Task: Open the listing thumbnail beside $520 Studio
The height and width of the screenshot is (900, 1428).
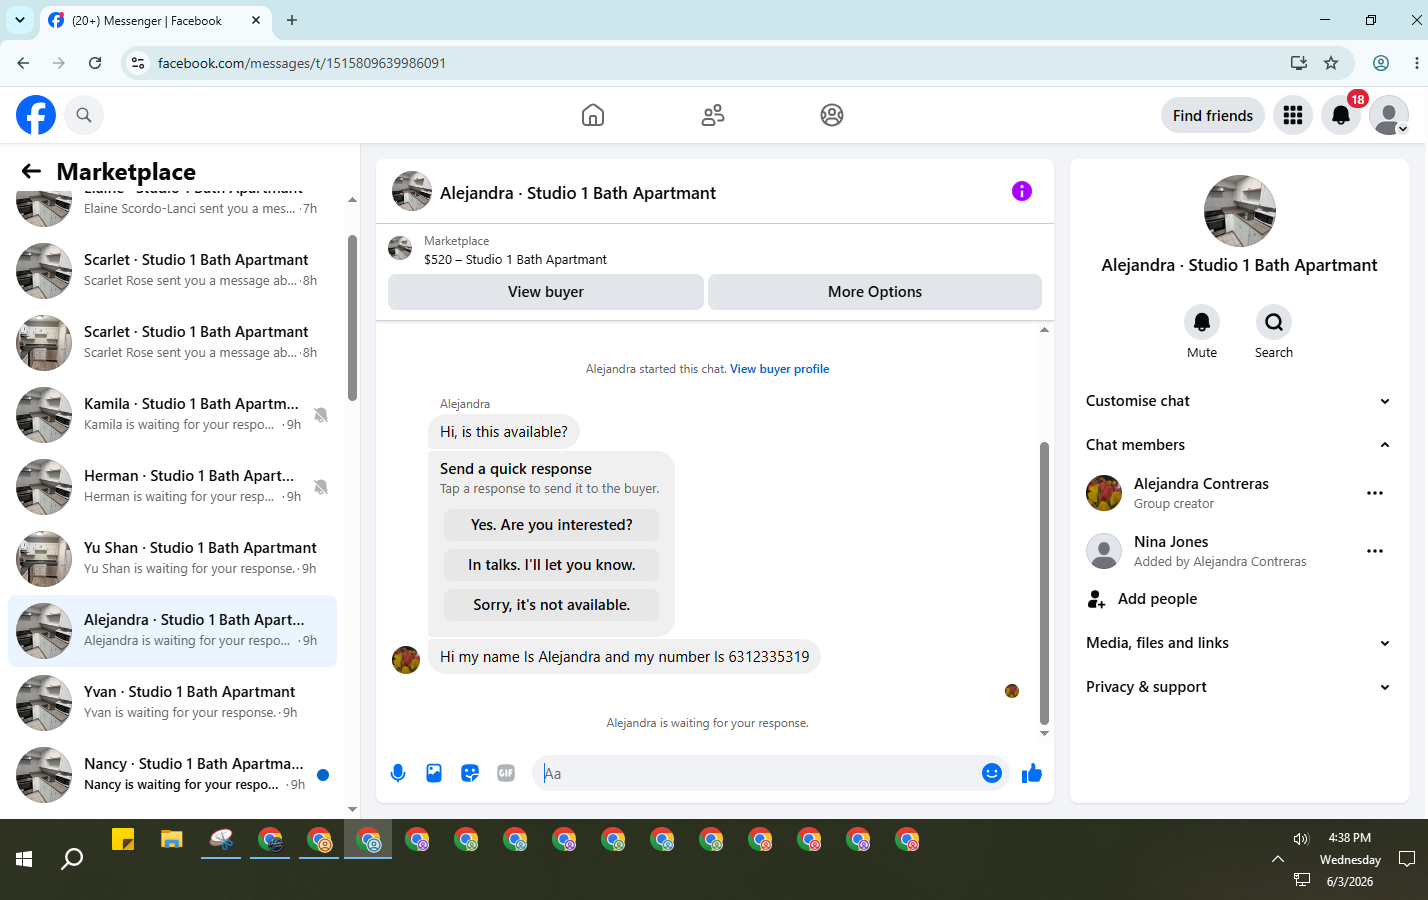Action: coord(400,248)
